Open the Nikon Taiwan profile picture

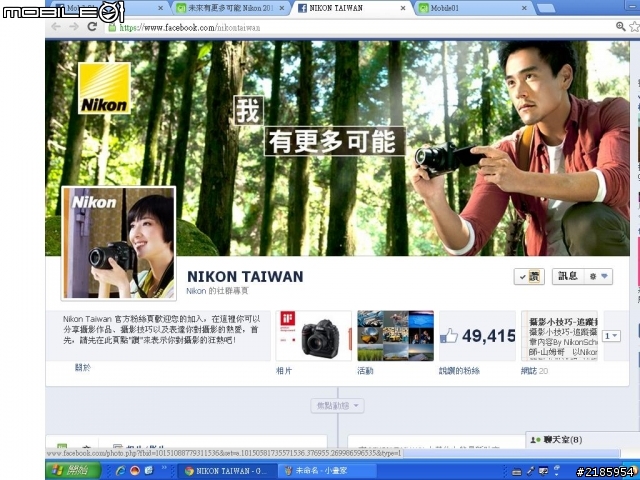pyautogui.click(x=118, y=243)
